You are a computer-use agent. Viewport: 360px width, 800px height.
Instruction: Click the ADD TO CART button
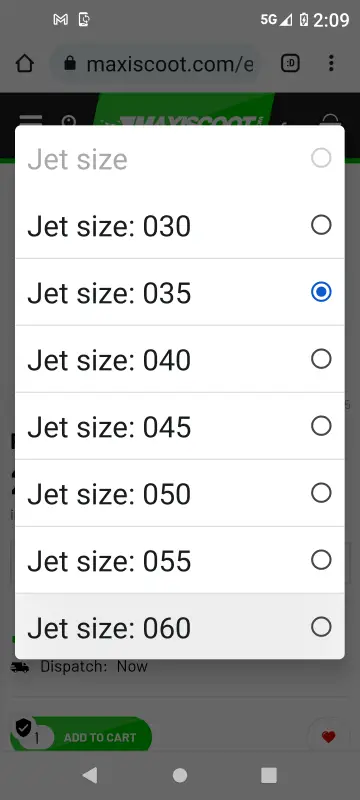pos(100,737)
